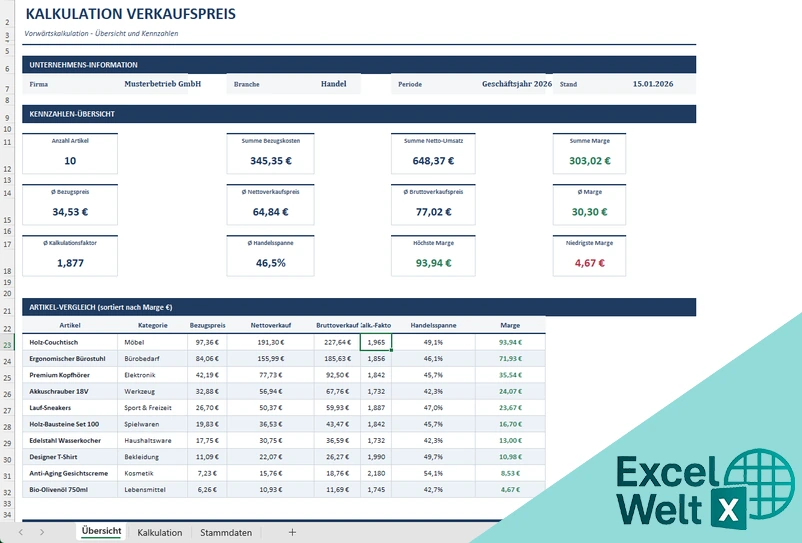The width and height of the screenshot is (802, 543).
Task: Switch to the Kalkulation sheet tab
Action: (160, 532)
